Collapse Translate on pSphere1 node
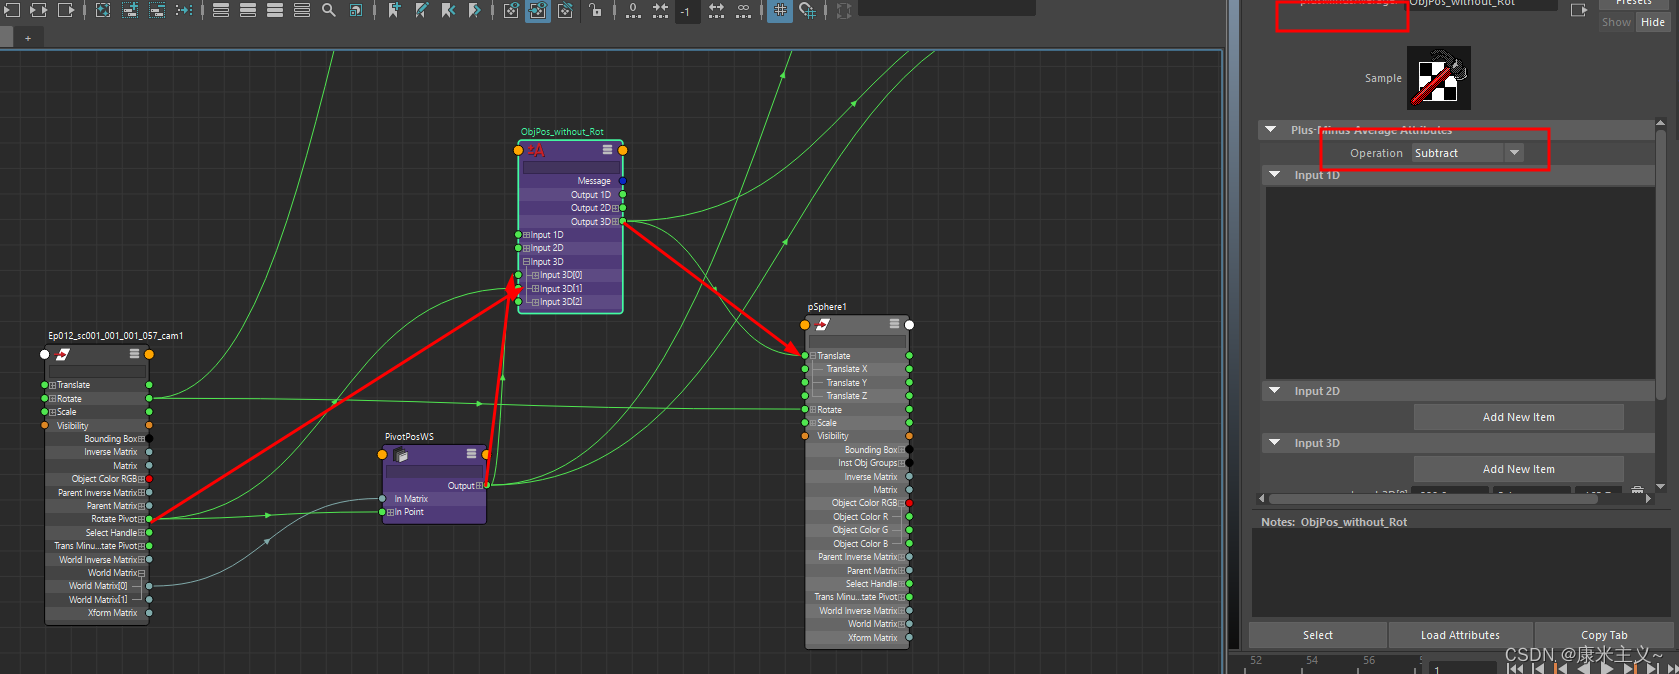 813,356
